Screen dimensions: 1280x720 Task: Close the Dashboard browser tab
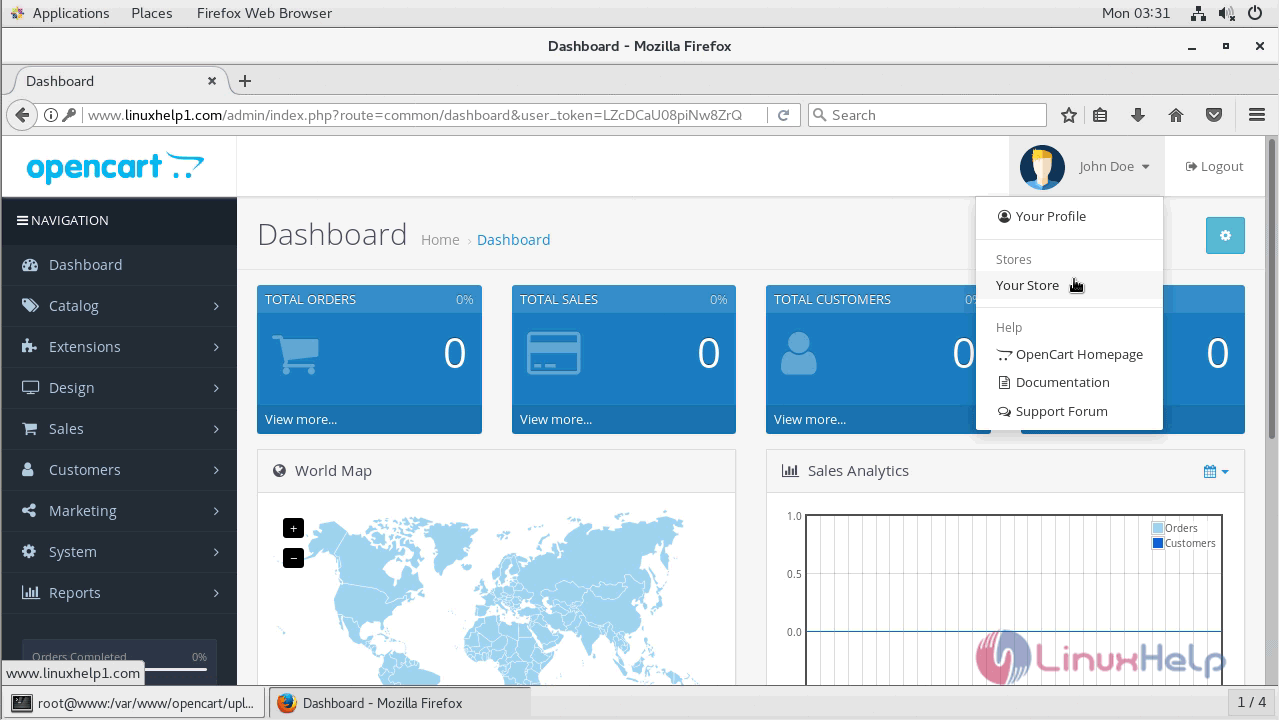(212, 81)
